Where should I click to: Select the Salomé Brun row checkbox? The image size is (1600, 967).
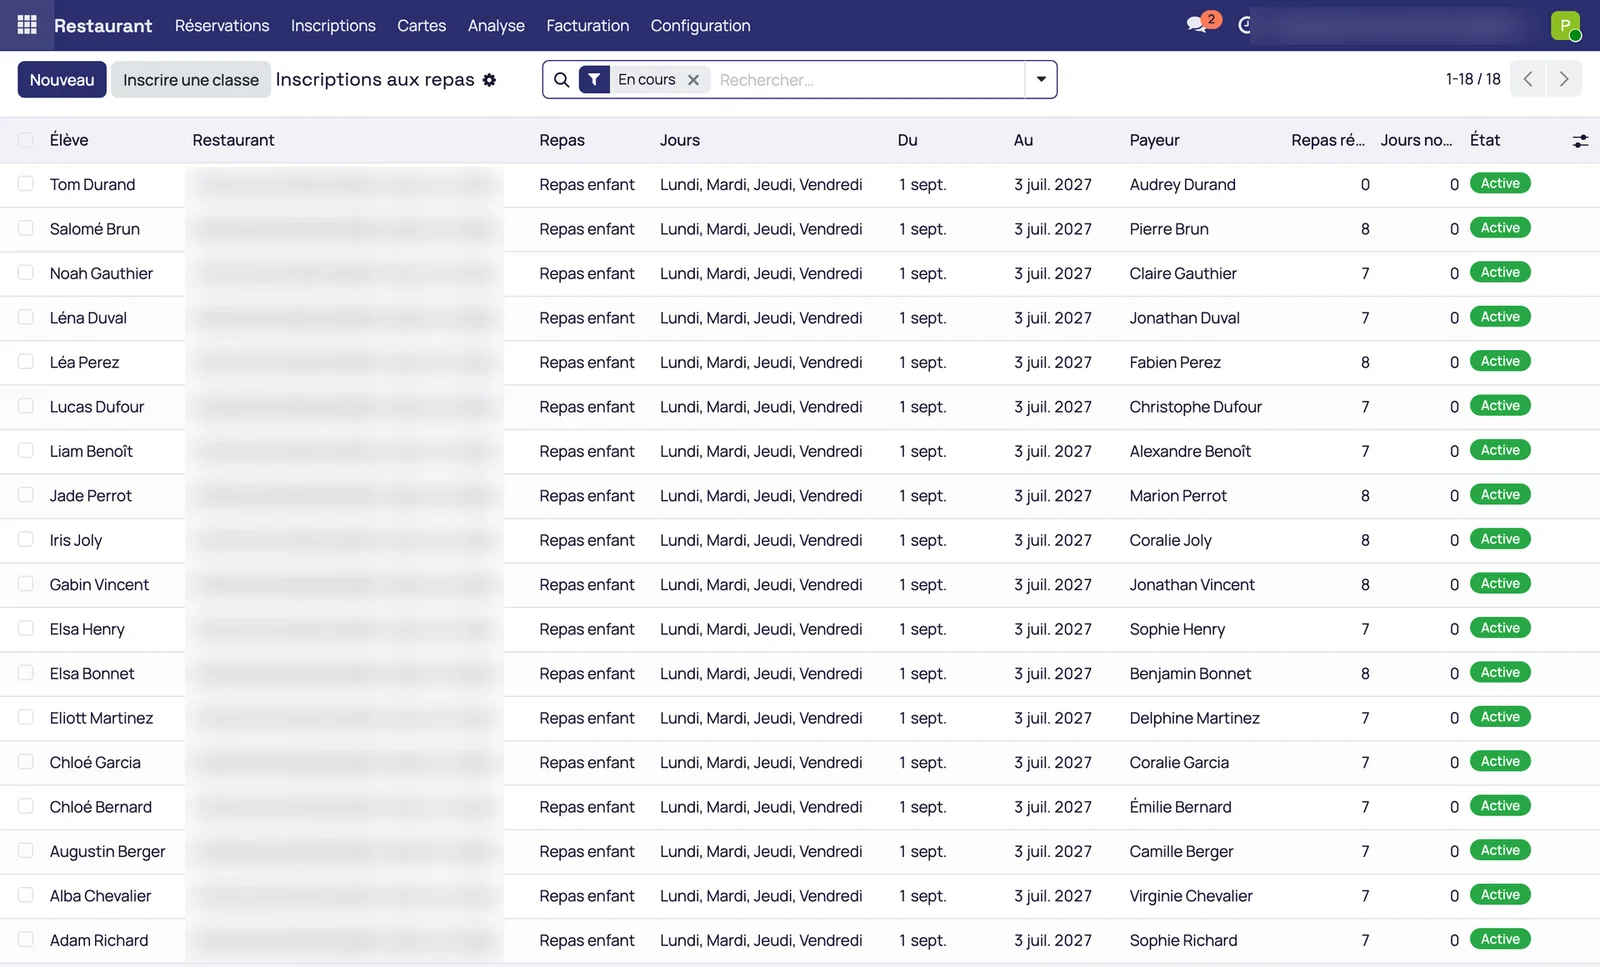(26, 229)
